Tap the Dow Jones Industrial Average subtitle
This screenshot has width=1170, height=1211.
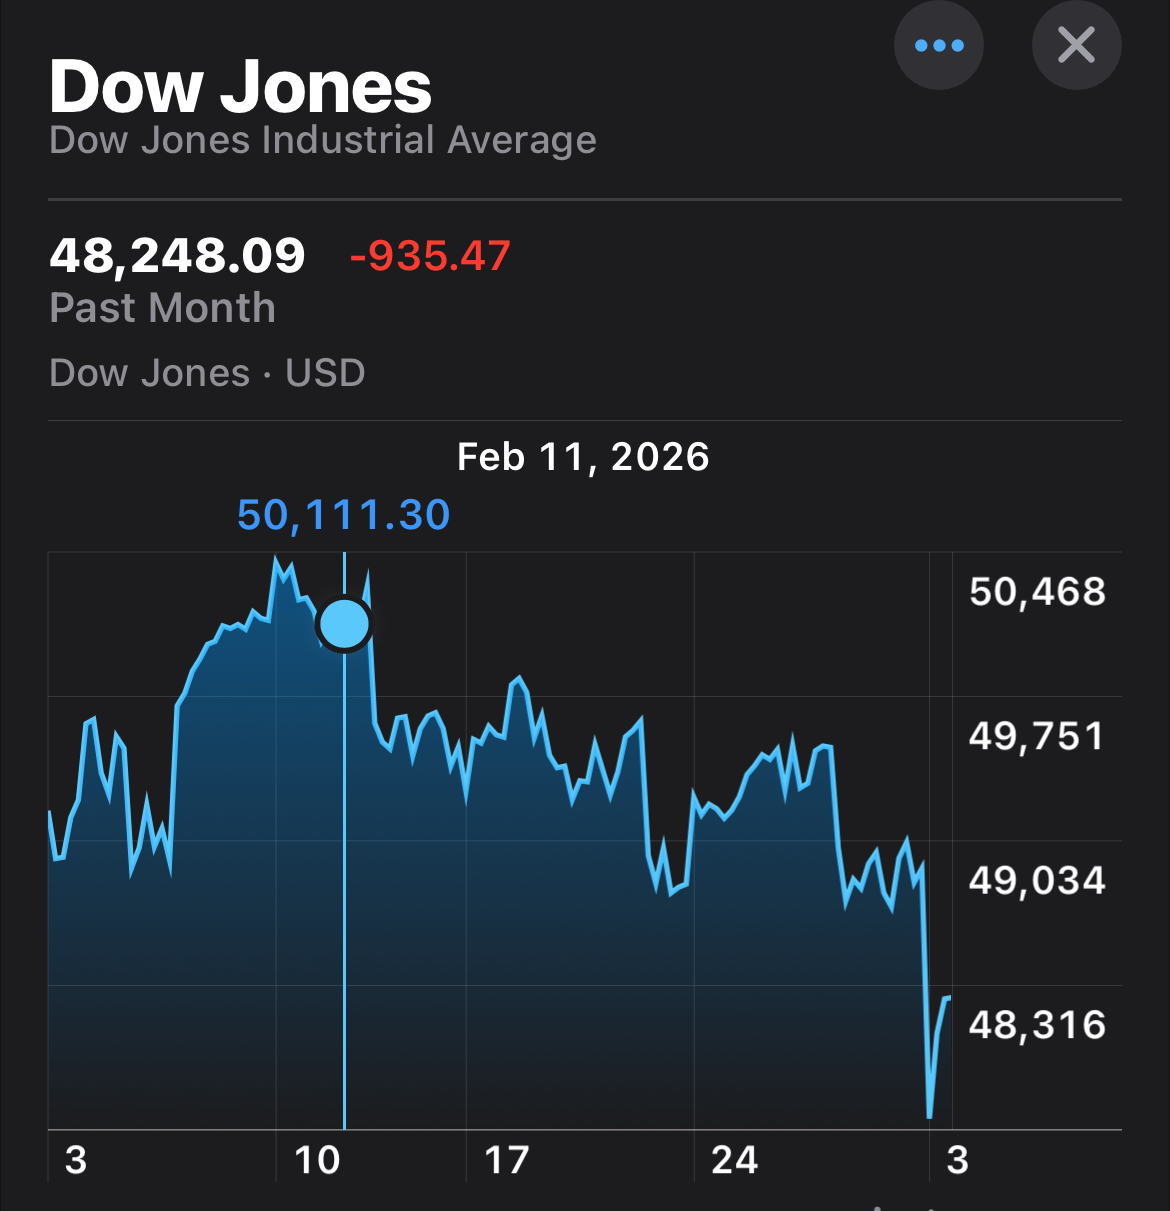[x=322, y=140]
